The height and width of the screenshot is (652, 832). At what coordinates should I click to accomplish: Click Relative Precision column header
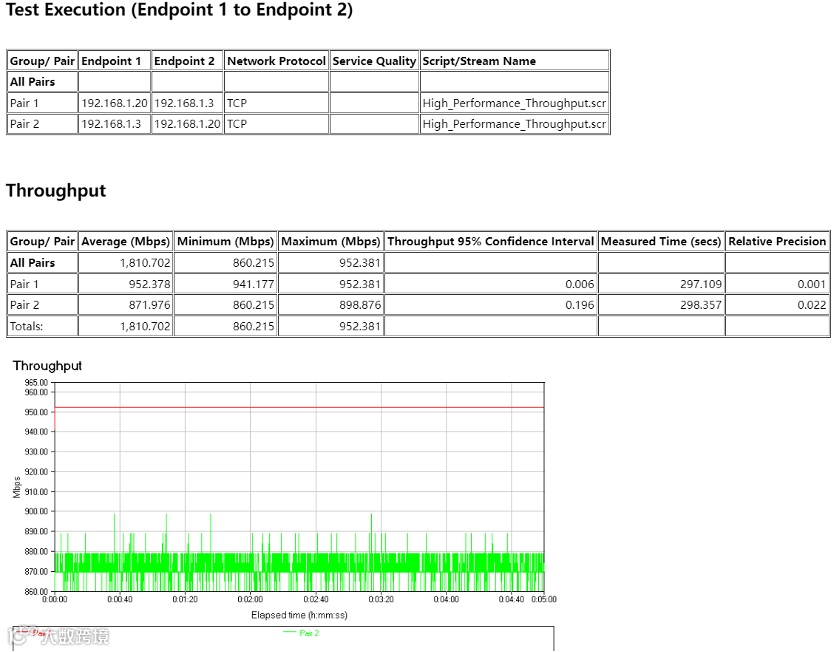pos(777,241)
